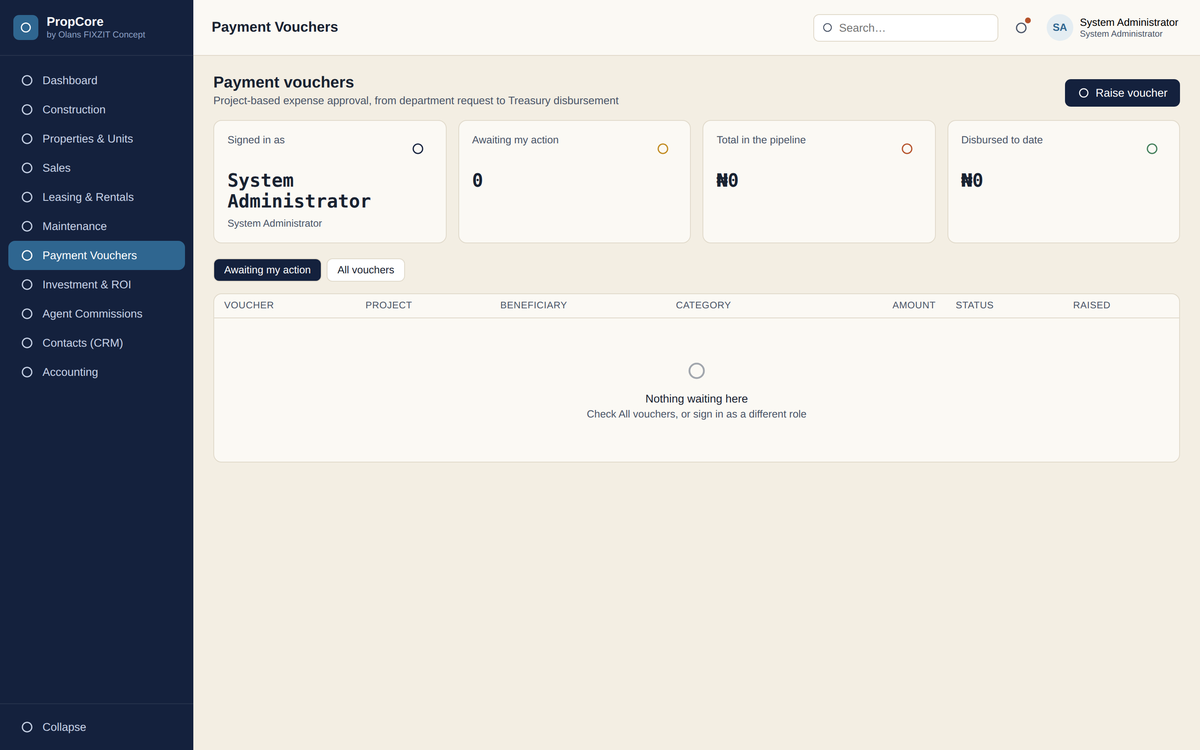Click the 'Payment vouchers' page heading
1200x750 pixels.
click(284, 82)
